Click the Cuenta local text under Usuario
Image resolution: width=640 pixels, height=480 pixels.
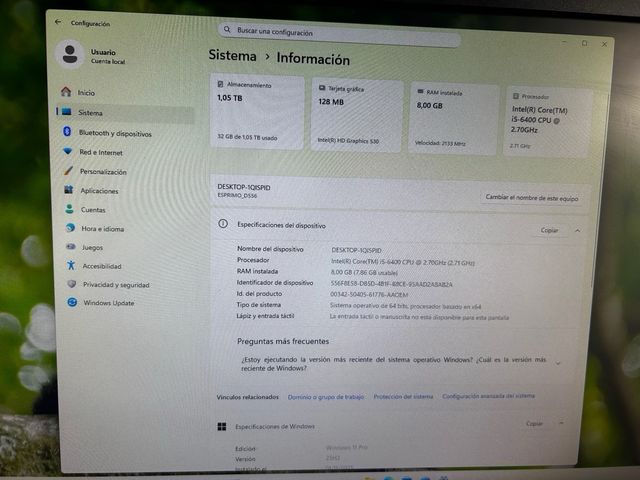point(108,61)
